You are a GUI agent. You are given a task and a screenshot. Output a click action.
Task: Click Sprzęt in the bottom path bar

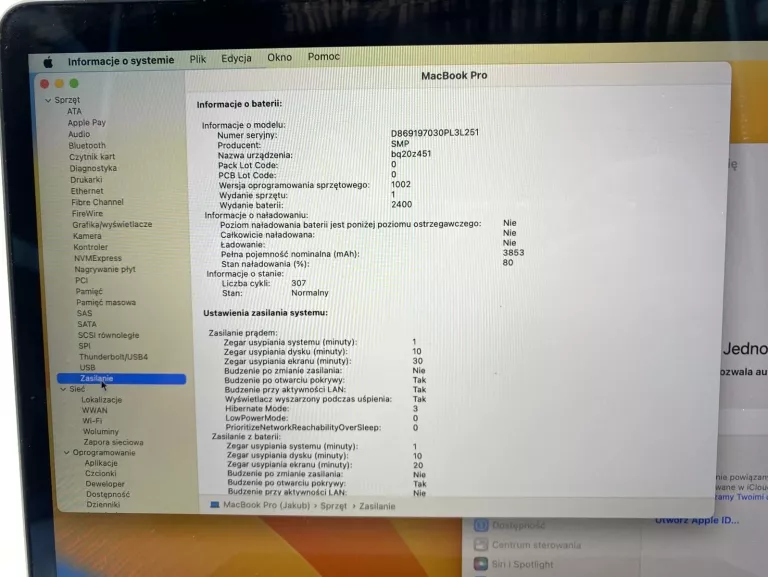(334, 506)
